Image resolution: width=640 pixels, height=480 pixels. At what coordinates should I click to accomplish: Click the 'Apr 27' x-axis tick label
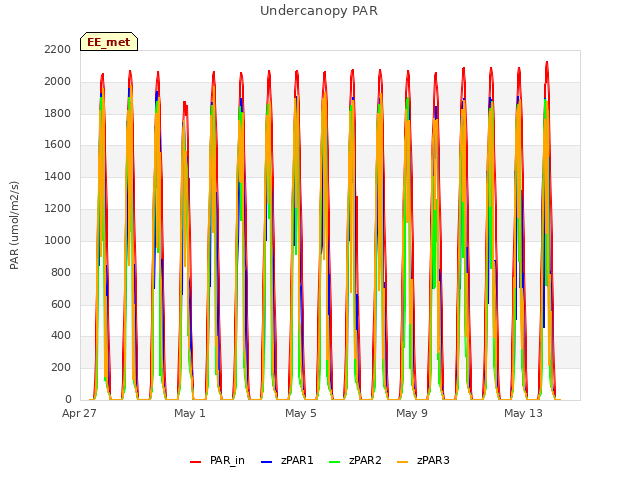click(x=79, y=413)
